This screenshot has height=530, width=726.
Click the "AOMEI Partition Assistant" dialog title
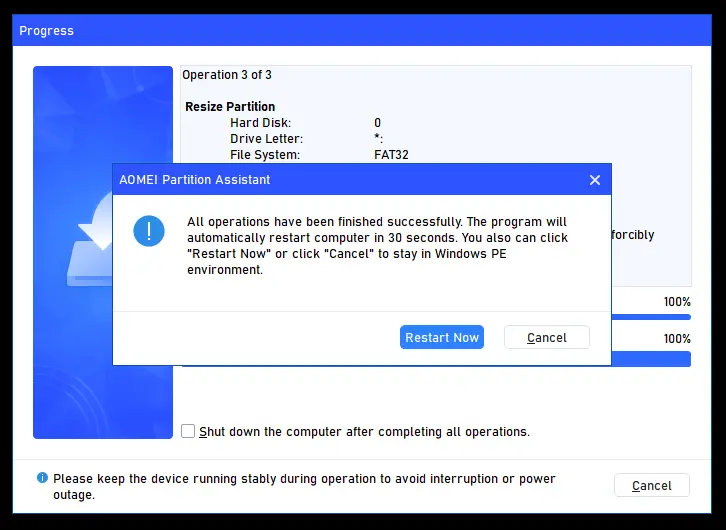(x=194, y=180)
